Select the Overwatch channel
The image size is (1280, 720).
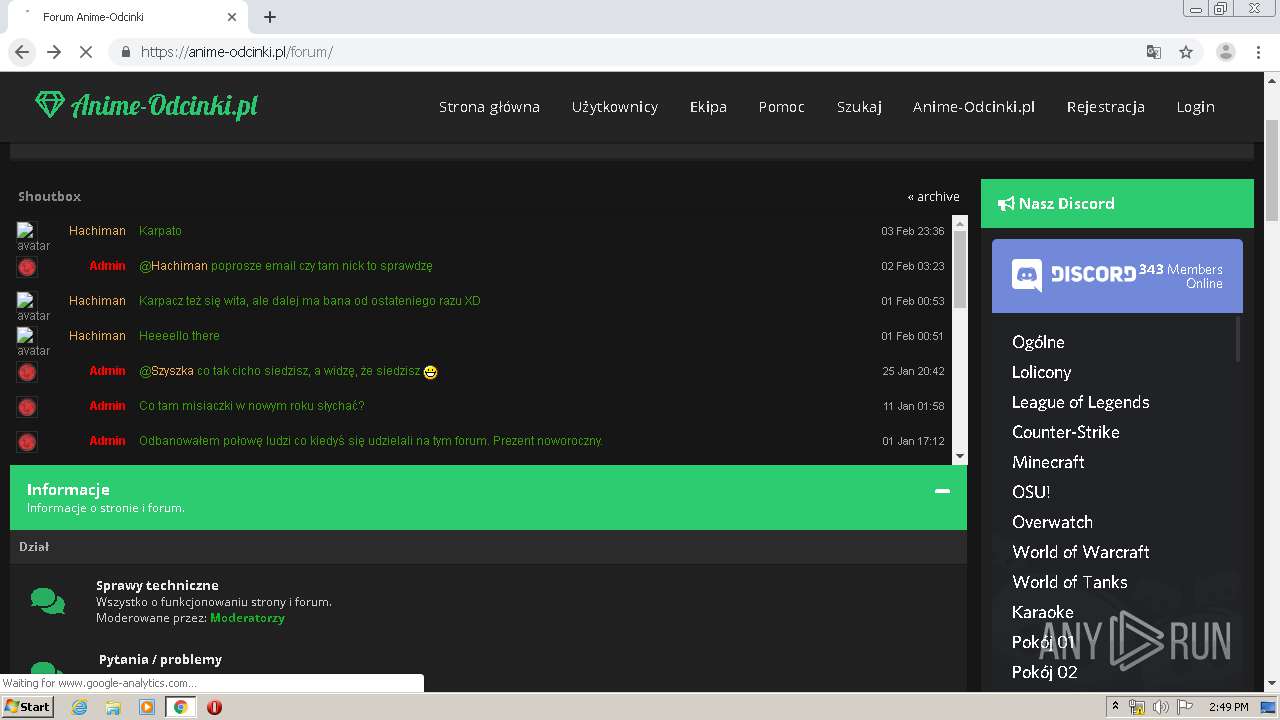[1052, 522]
